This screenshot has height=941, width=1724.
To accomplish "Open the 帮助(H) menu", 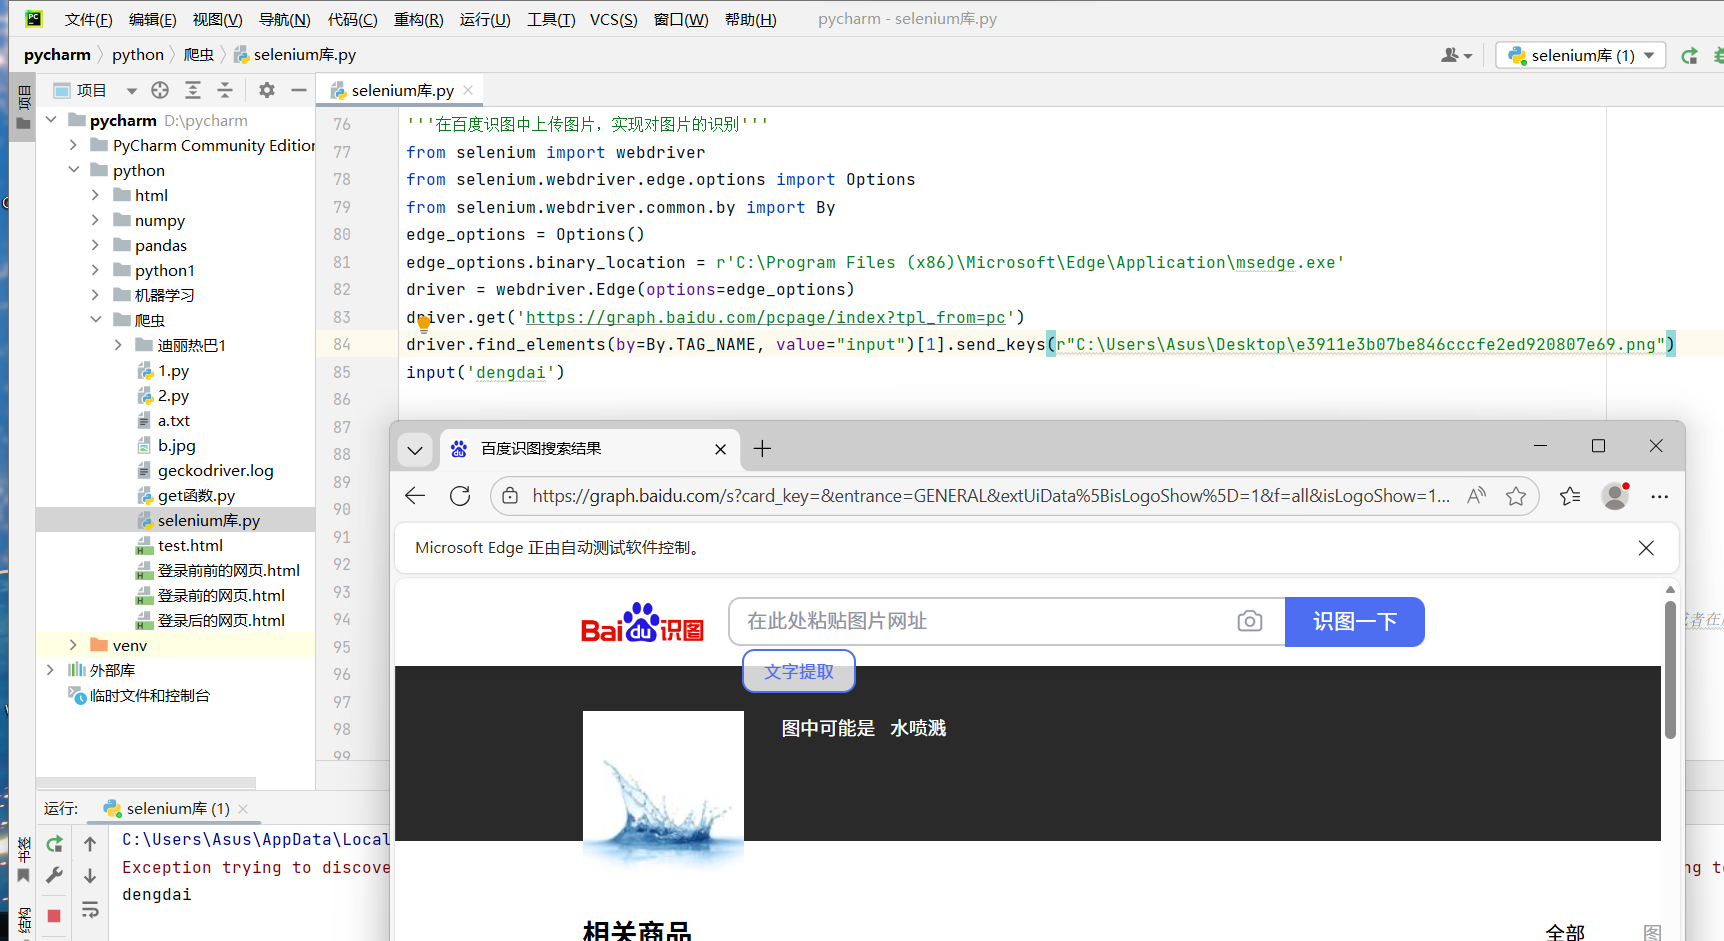I will tap(750, 19).
